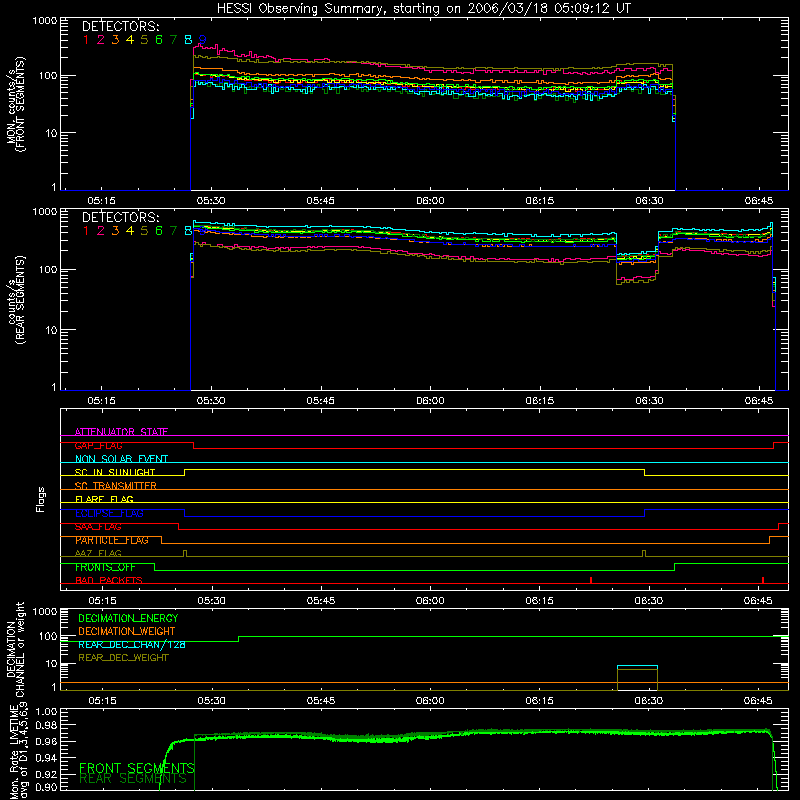Click 06:45 time label under the decimation plot

(758, 701)
